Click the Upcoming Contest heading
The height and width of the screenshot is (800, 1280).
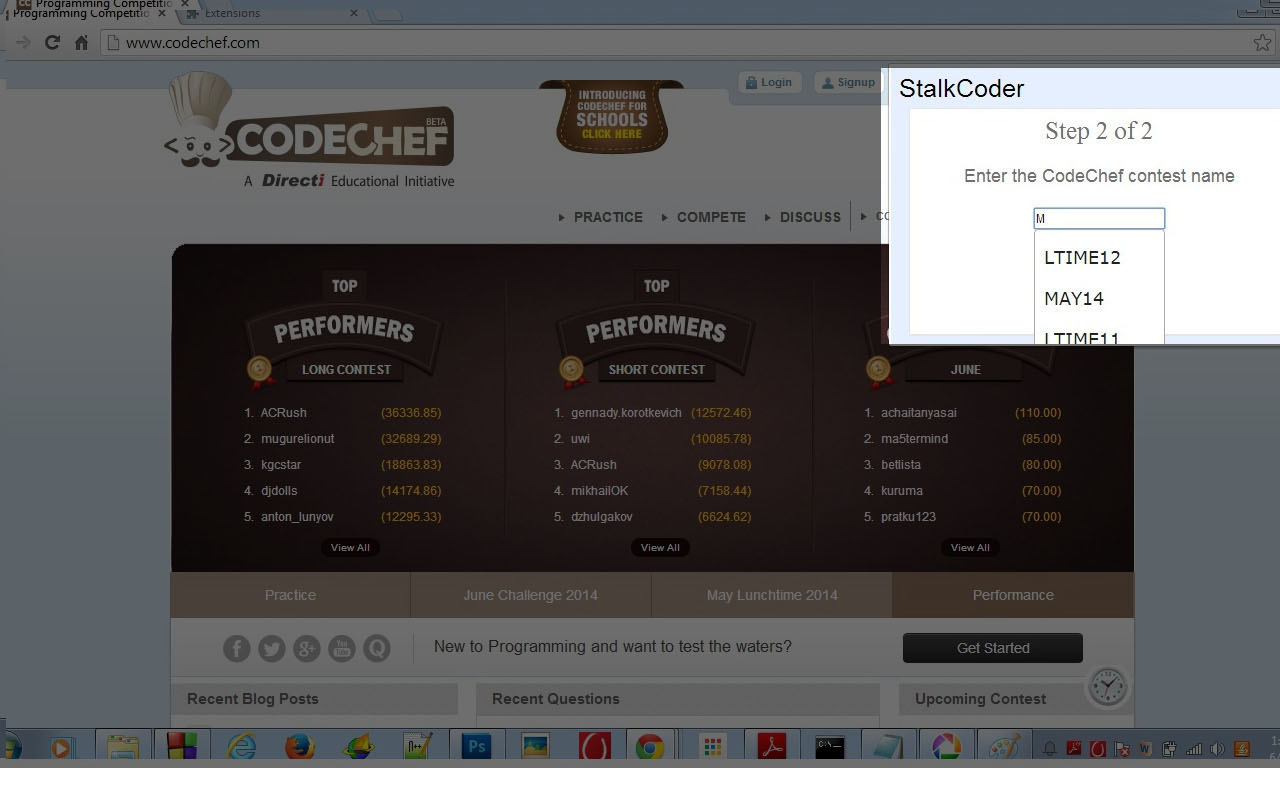pos(980,699)
